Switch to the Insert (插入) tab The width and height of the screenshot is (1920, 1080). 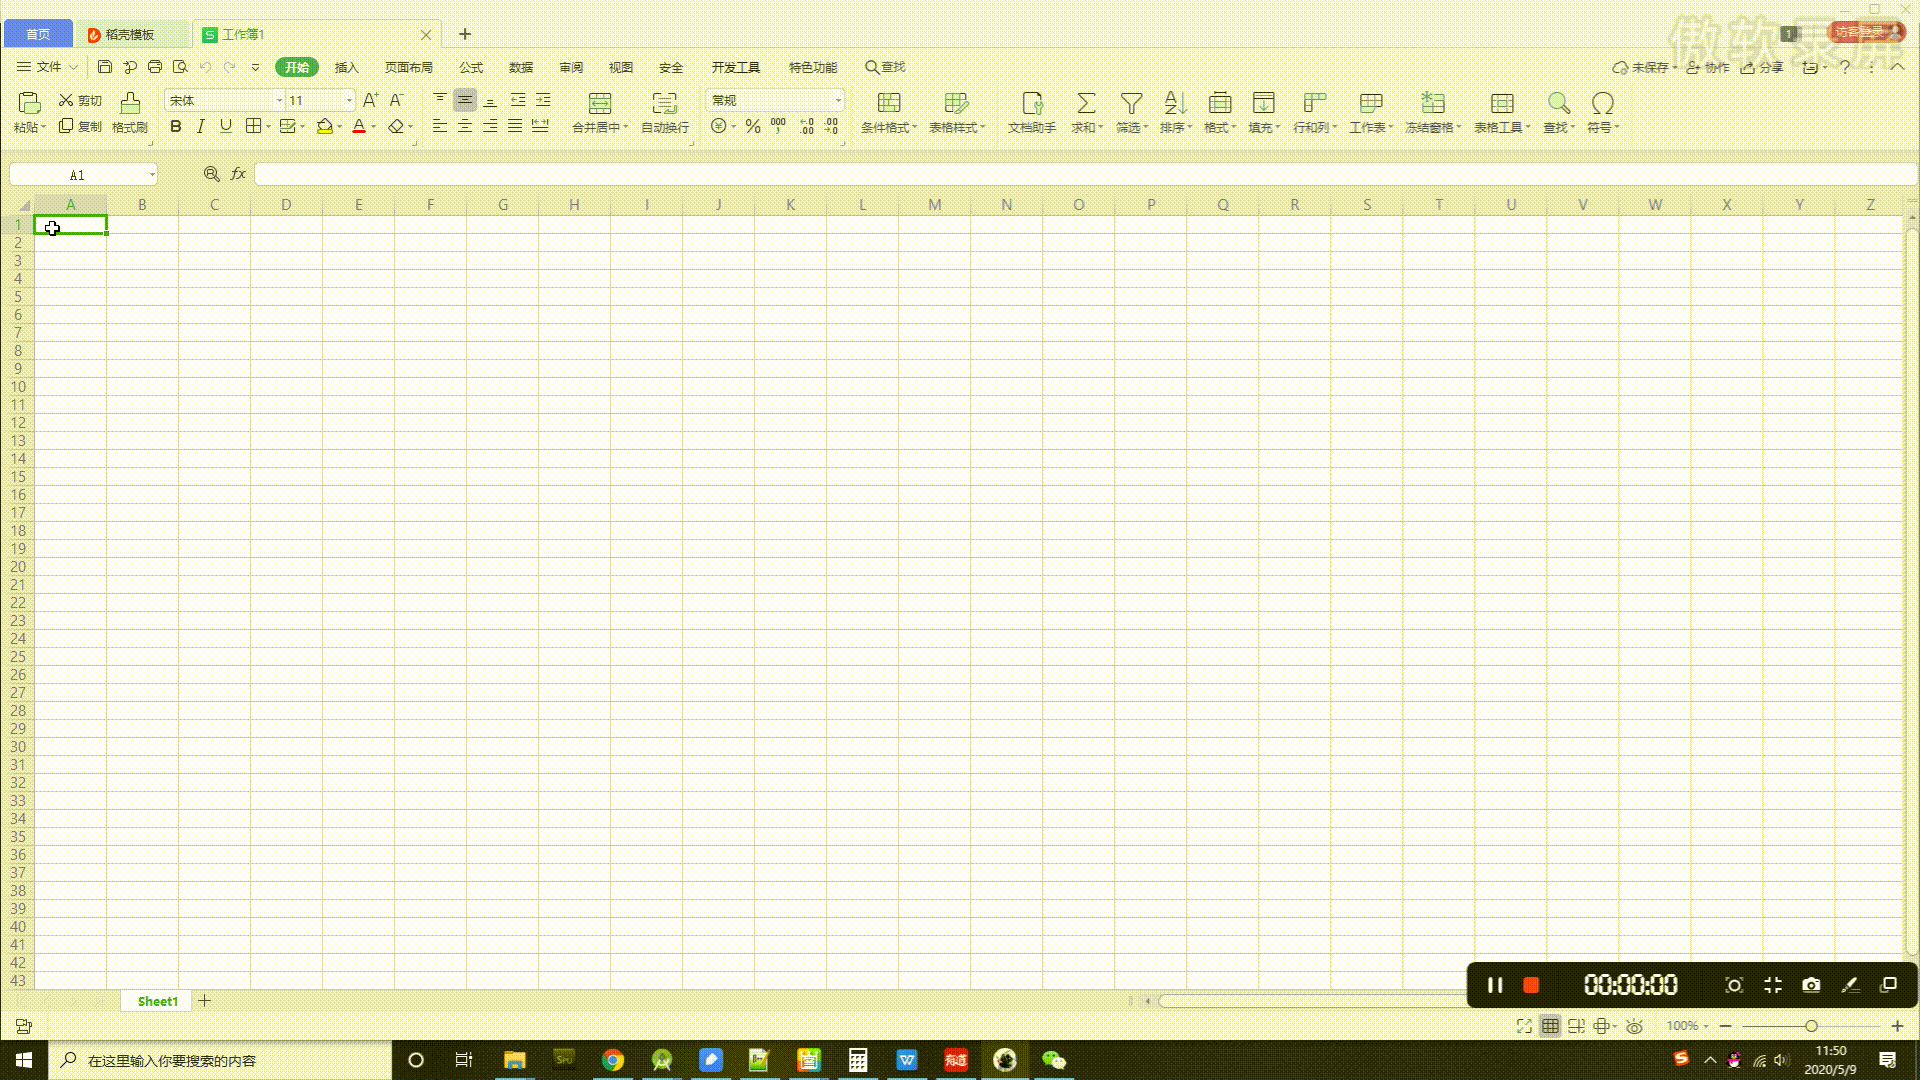click(346, 67)
